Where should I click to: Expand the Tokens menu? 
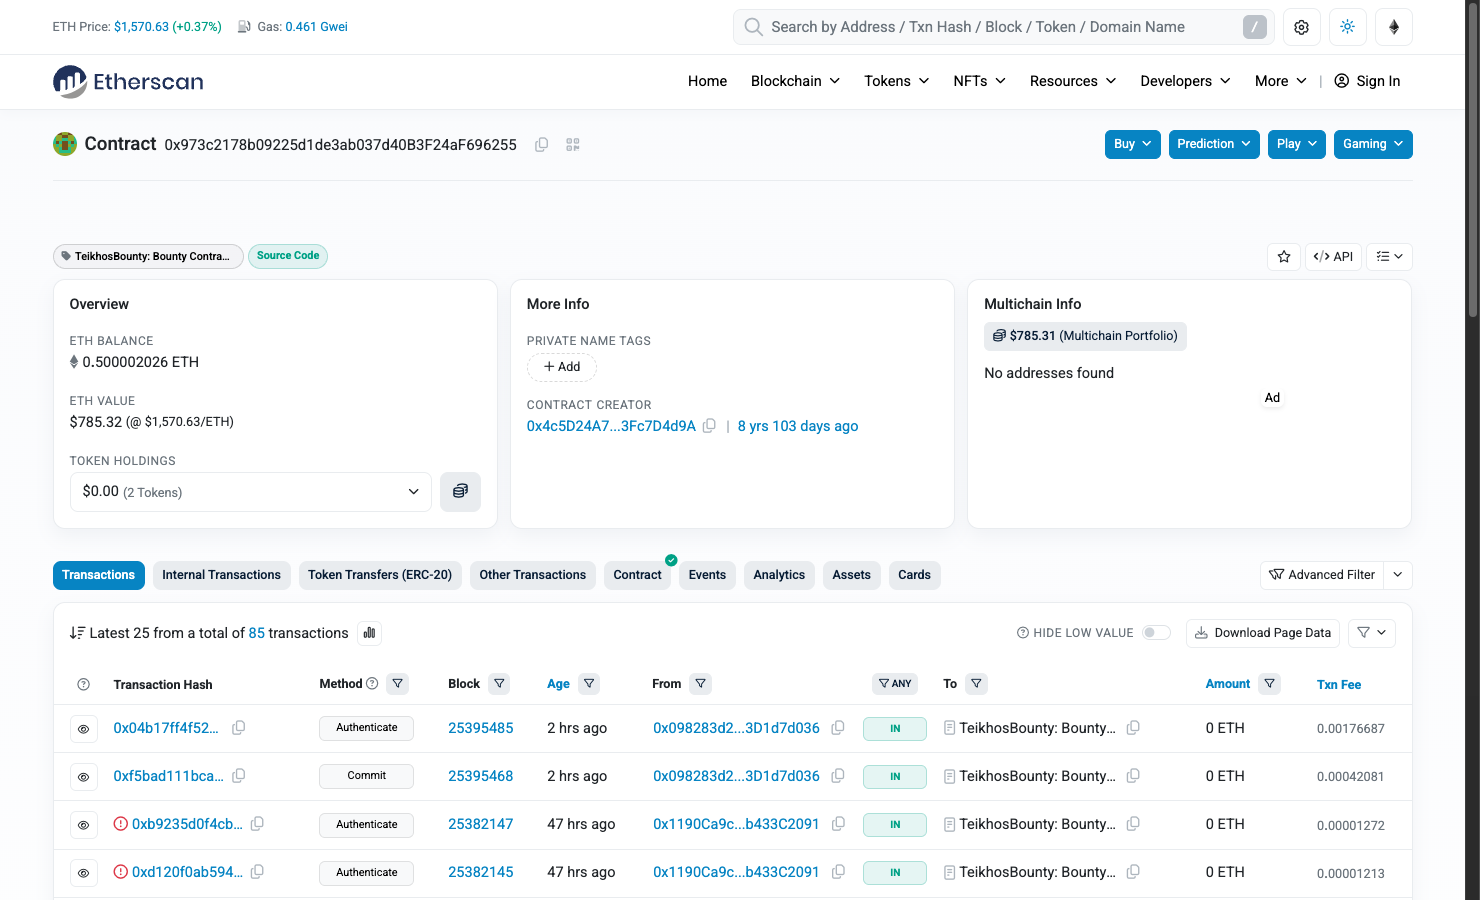click(x=897, y=81)
